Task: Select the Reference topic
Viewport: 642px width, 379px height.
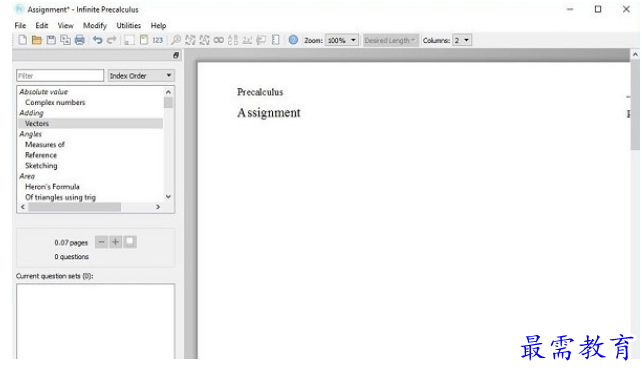Action: pyautogui.click(x=41, y=155)
